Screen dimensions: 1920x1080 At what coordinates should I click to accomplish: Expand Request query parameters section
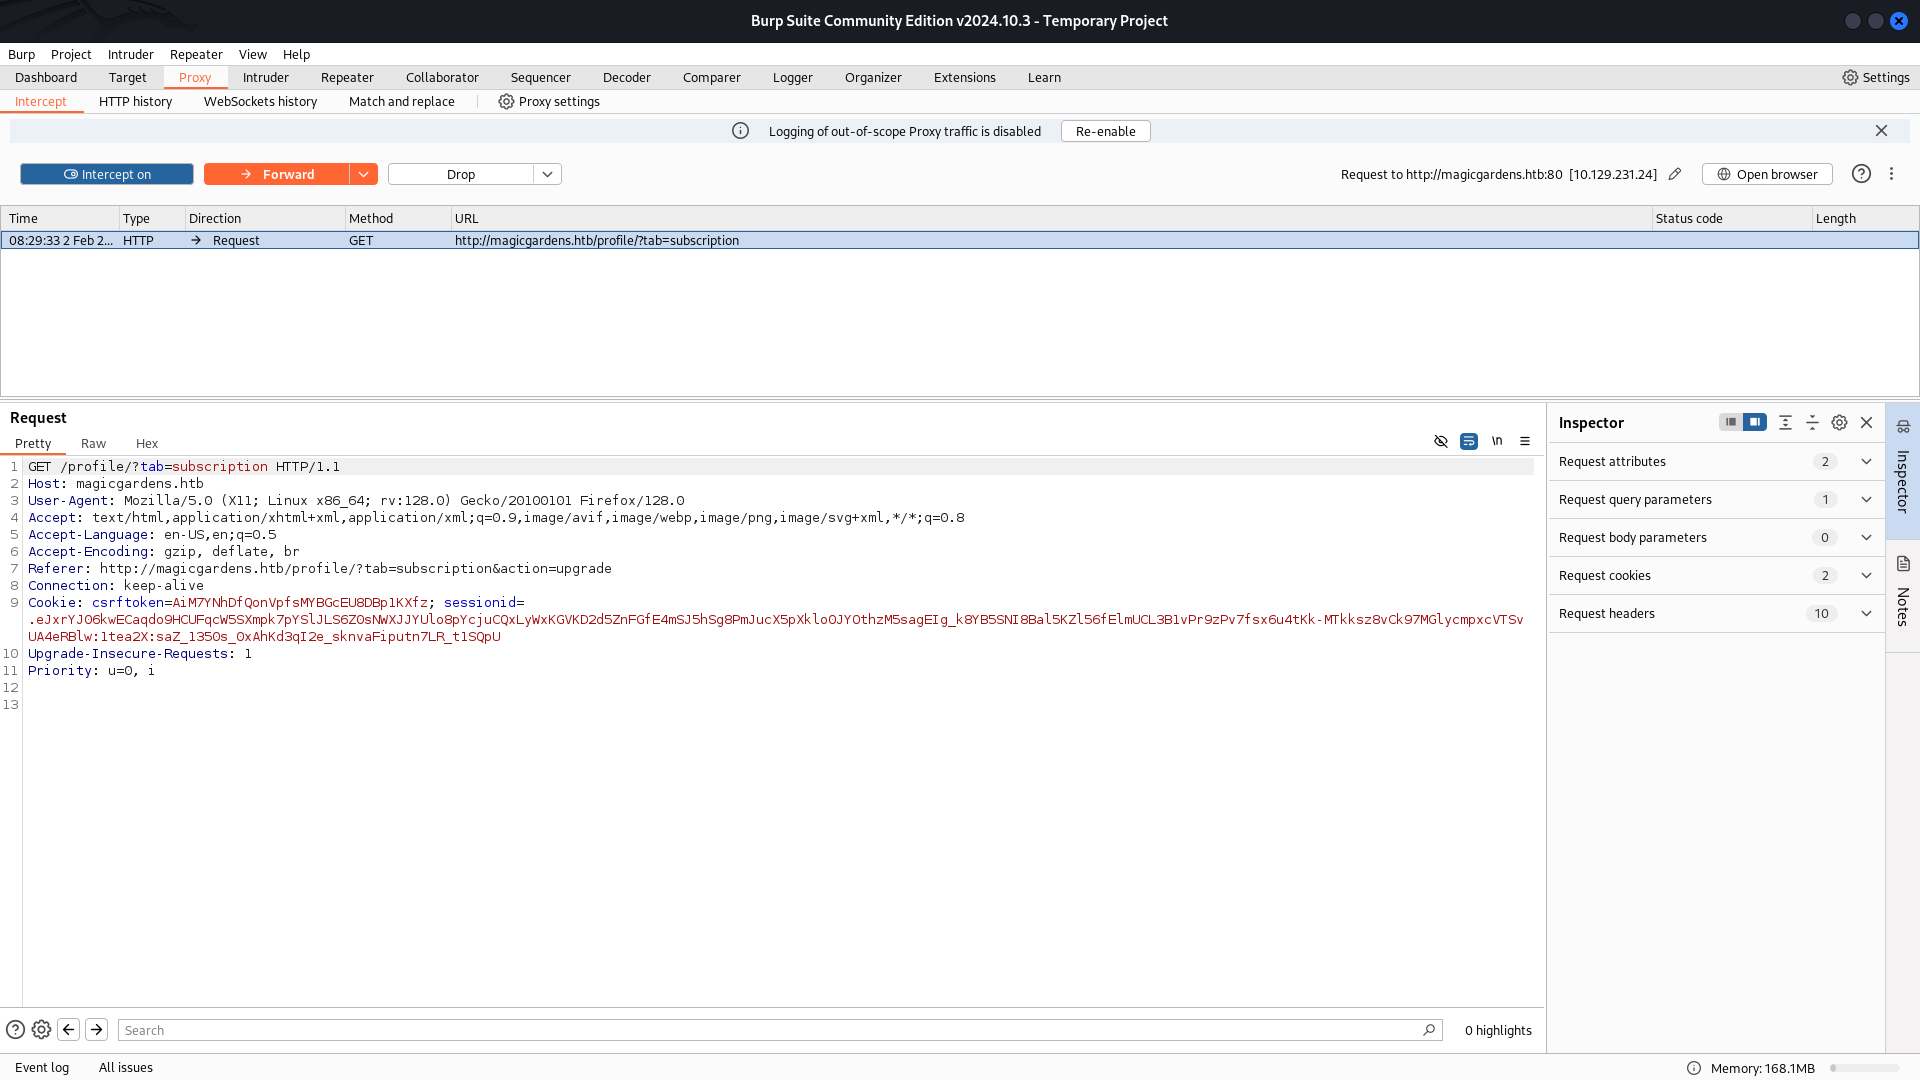tap(1716, 499)
